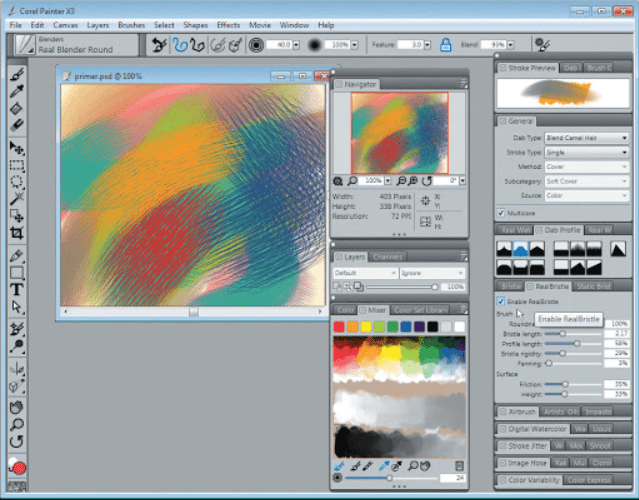Switch to the Channels tab
The height and width of the screenshot is (500, 639).
pos(387,257)
